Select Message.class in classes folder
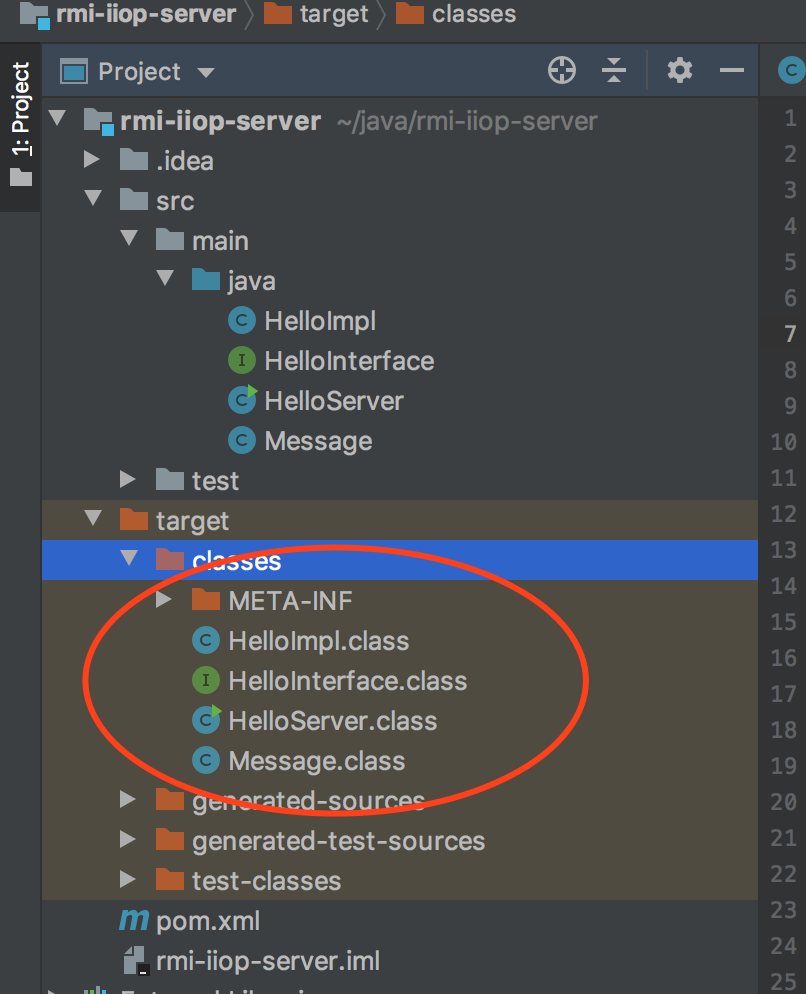 [316, 761]
